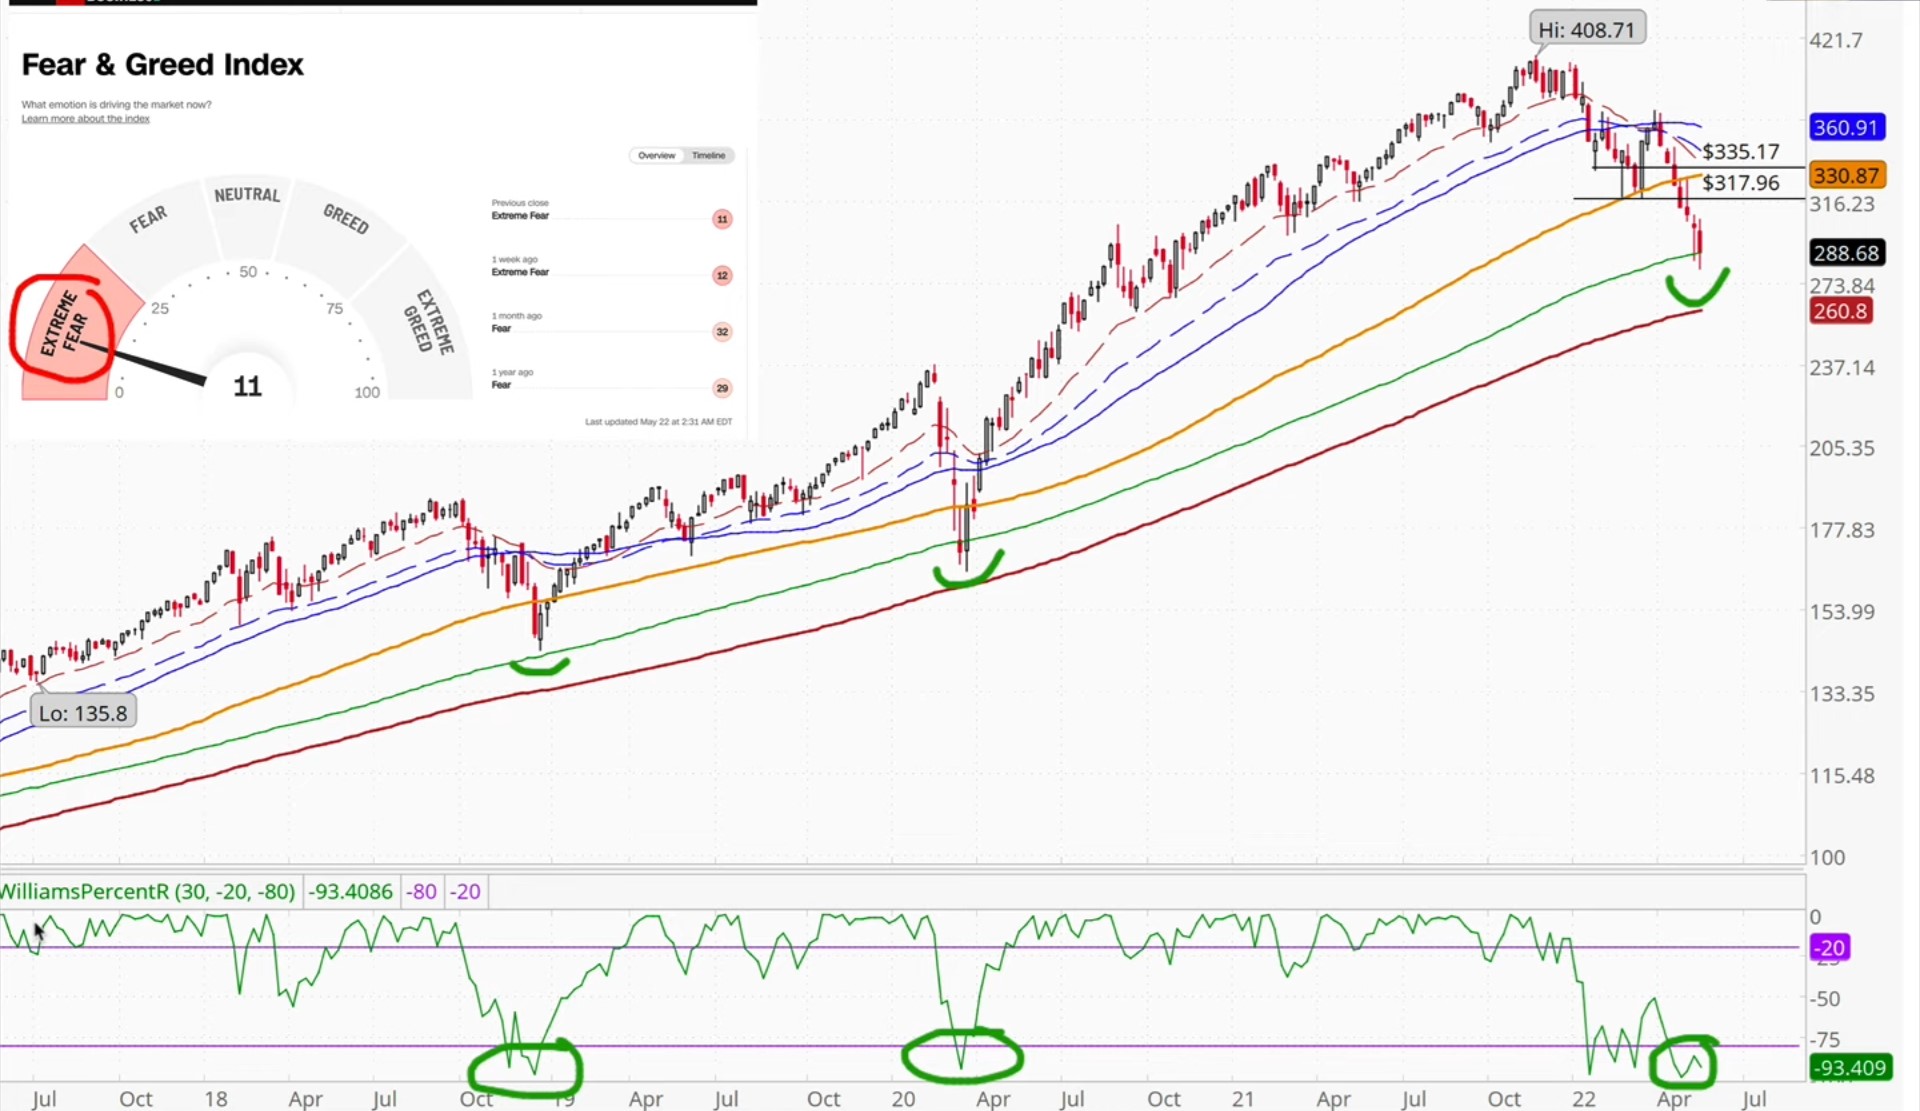The image size is (1920, 1111).
Task: Click the $317.96 price level label
Action: [1741, 183]
